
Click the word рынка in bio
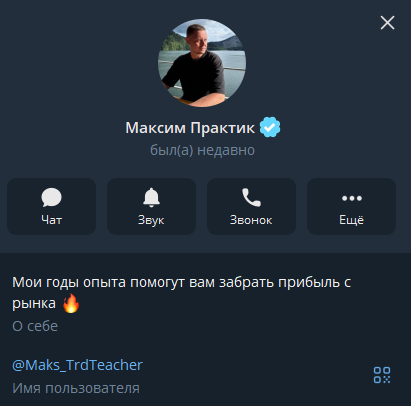34,304
